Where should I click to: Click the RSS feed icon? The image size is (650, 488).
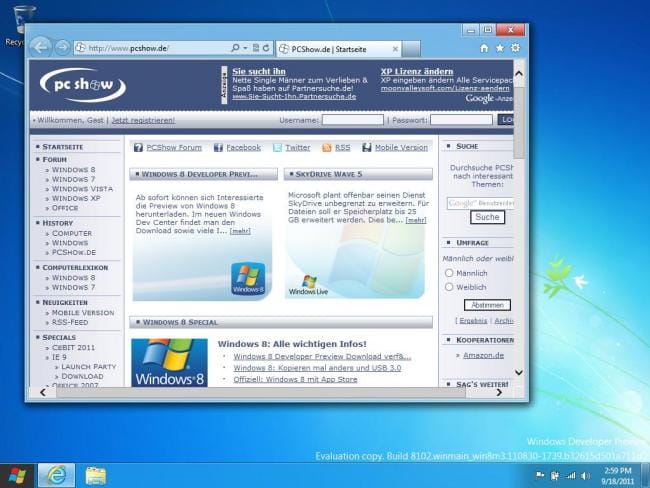pos(327,148)
